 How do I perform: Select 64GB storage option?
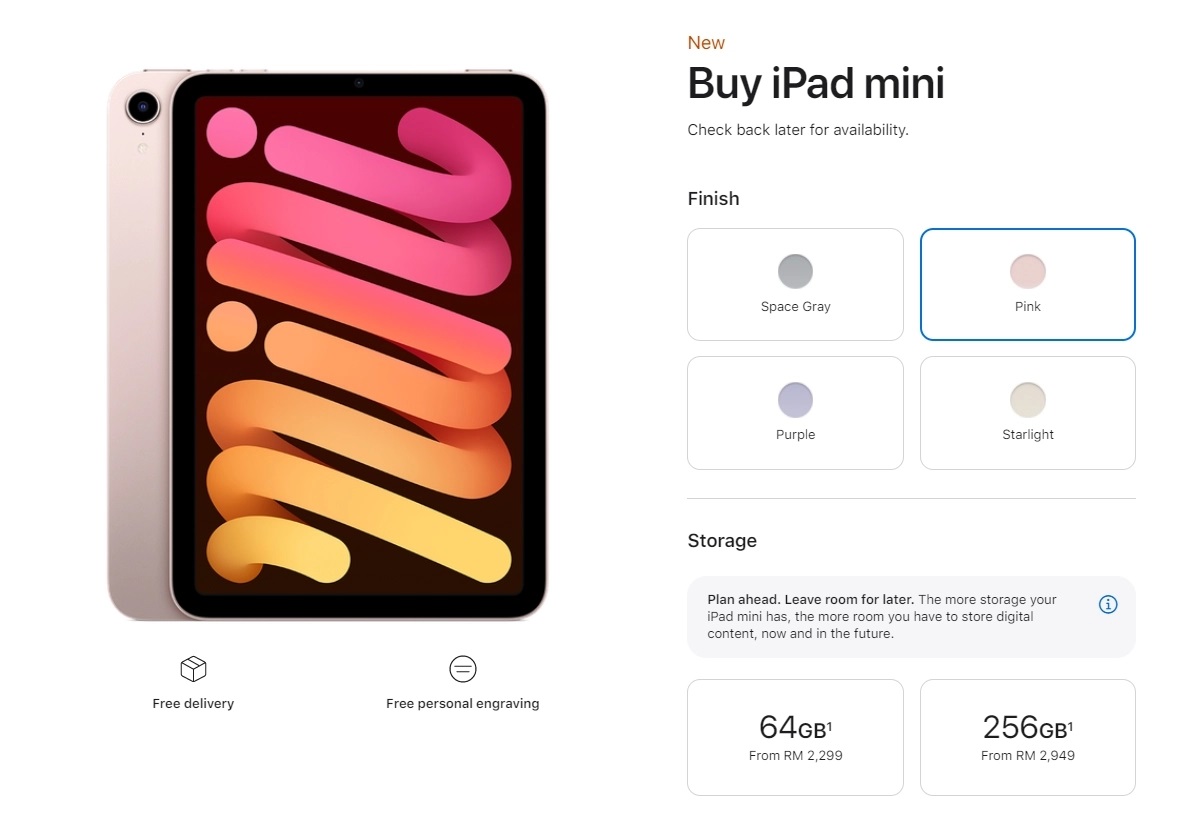coord(795,737)
